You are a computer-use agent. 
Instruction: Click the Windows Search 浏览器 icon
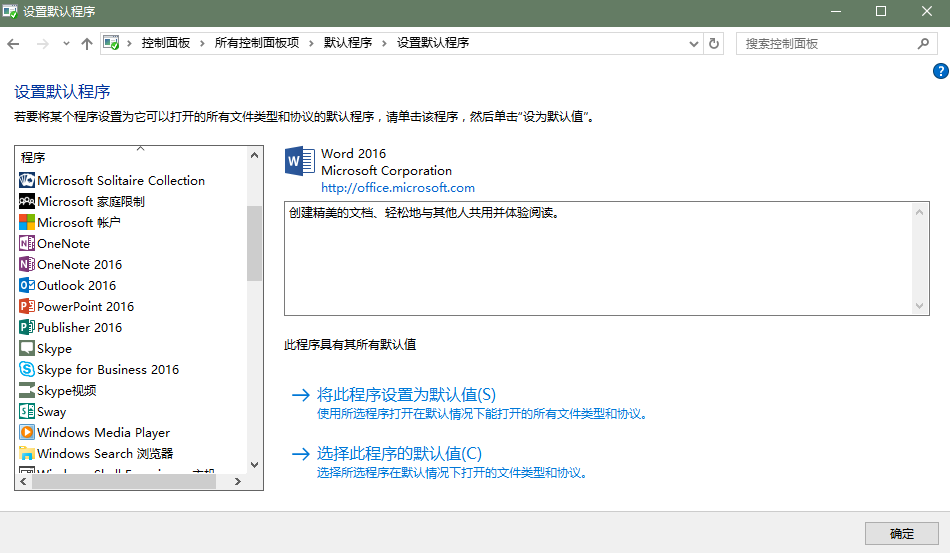tap(27, 454)
